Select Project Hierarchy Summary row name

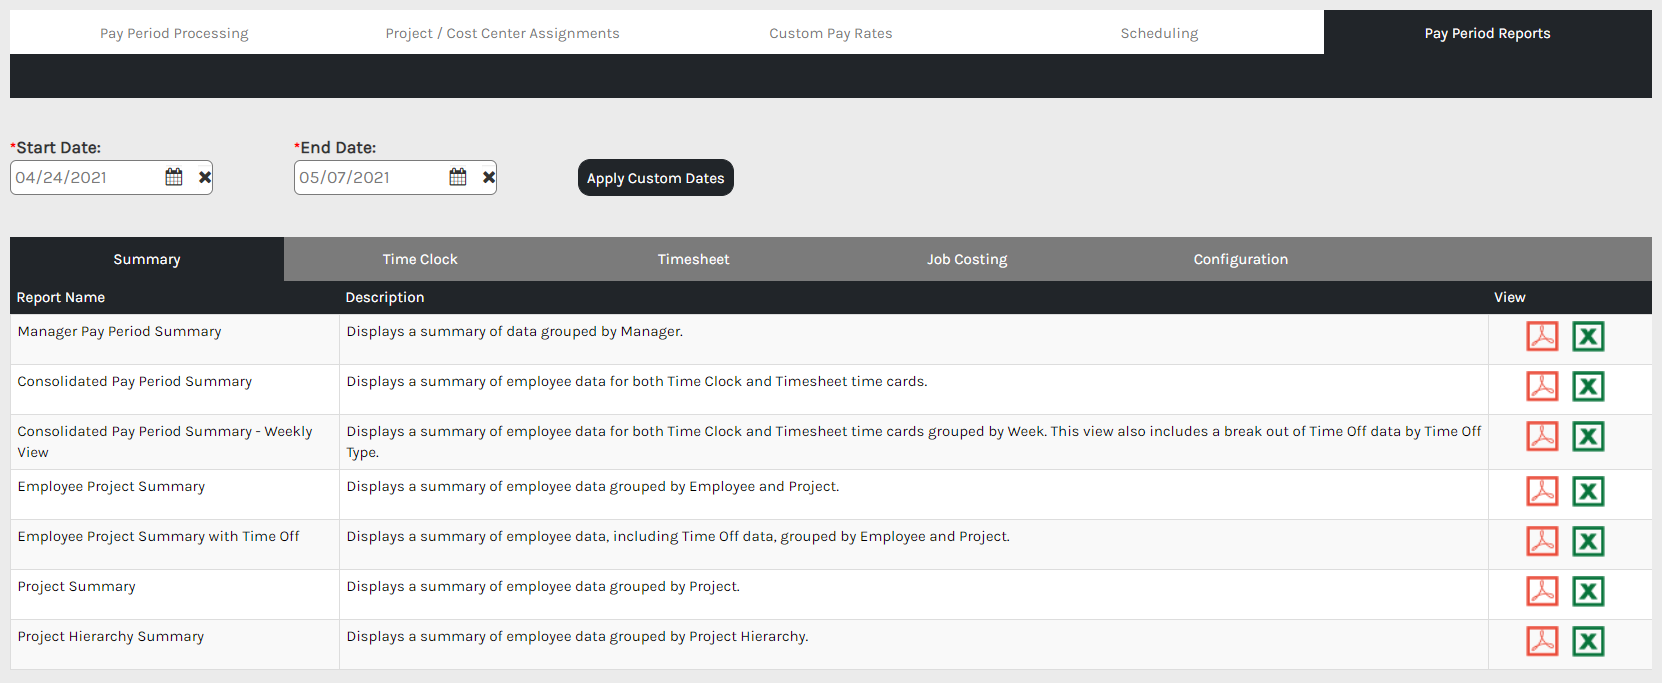point(111,636)
